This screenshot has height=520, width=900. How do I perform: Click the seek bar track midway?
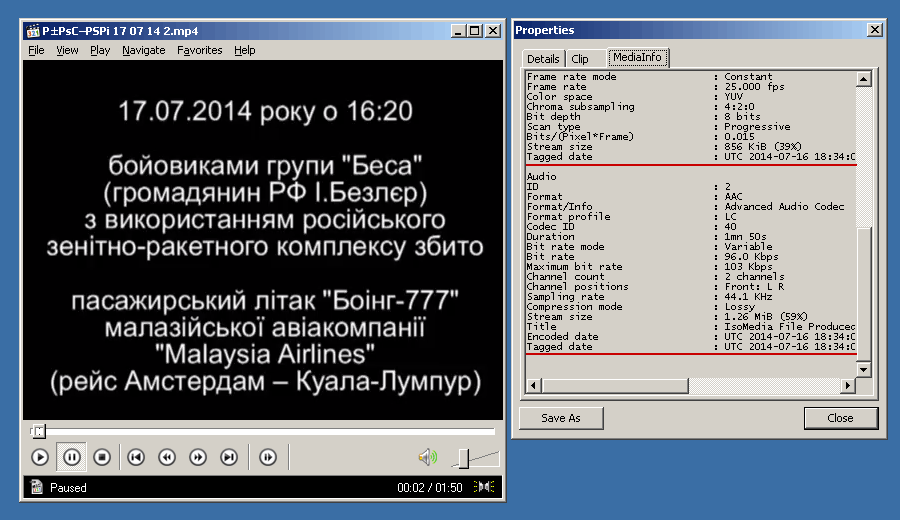click(x=263, y=430)
